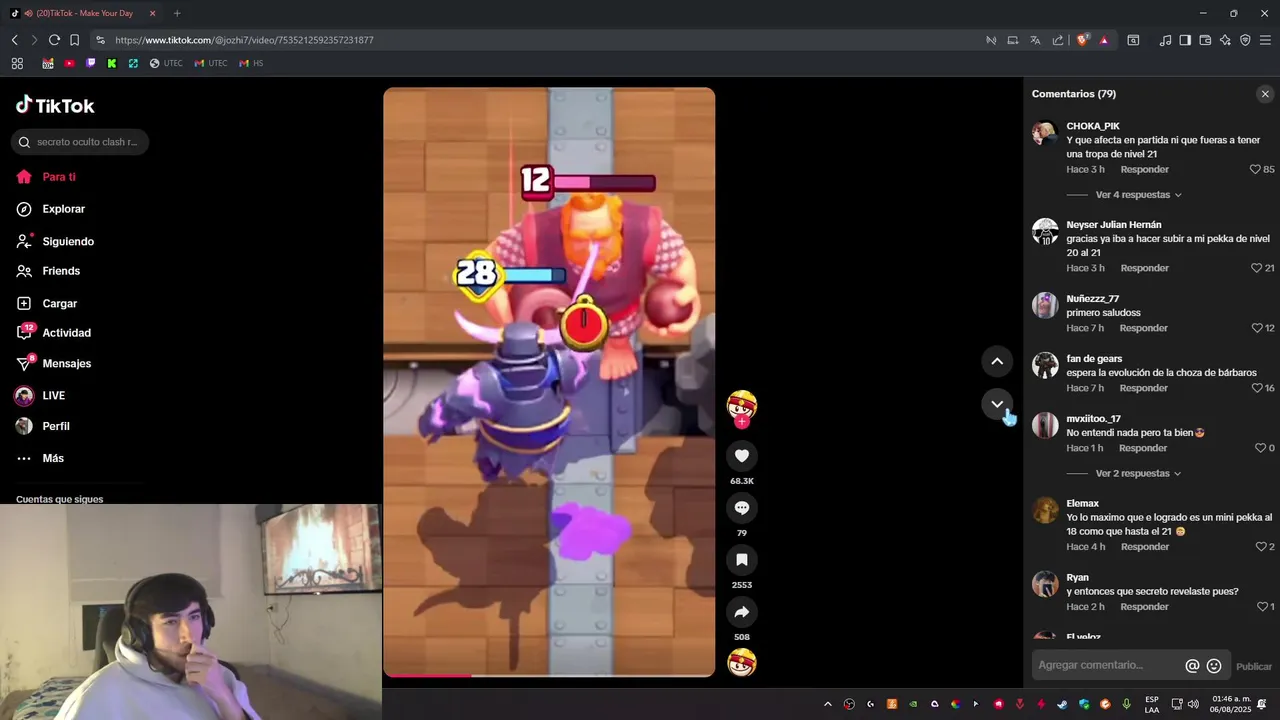Expand Ver 4 respuestas under CHOKA_PIK
1280x720 pixels.
point(1138,195)
